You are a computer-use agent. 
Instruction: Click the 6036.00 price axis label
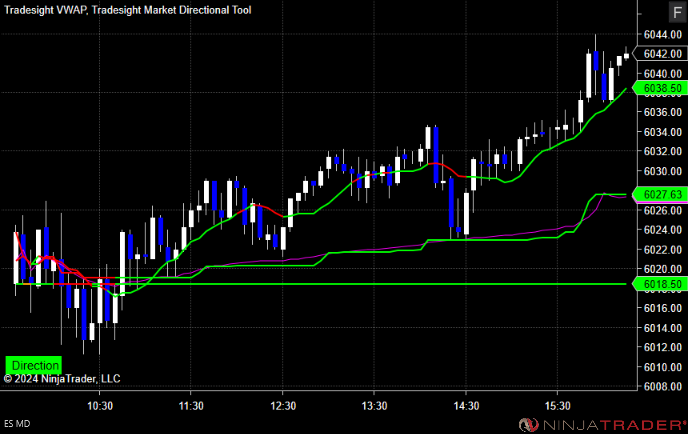(x=663, y=112)
